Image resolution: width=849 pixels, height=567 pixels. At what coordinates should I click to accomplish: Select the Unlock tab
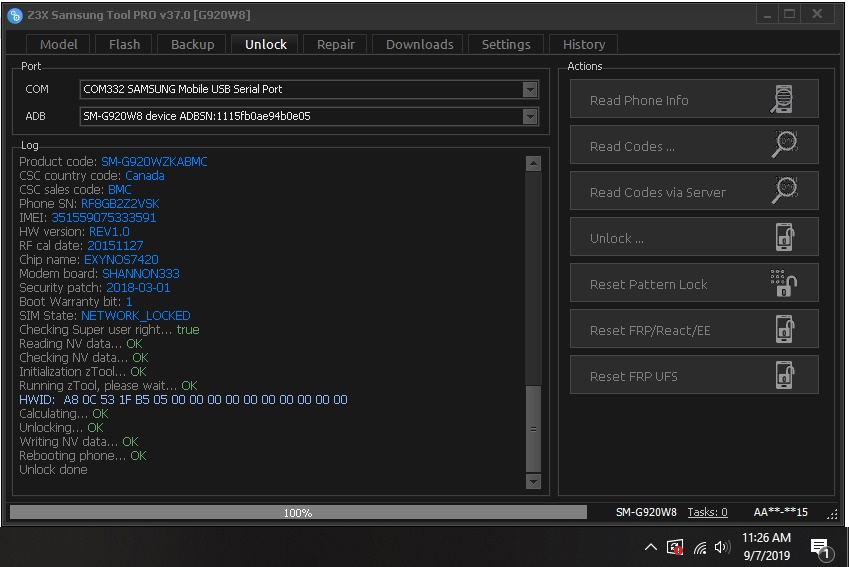(x=265, y=44)
